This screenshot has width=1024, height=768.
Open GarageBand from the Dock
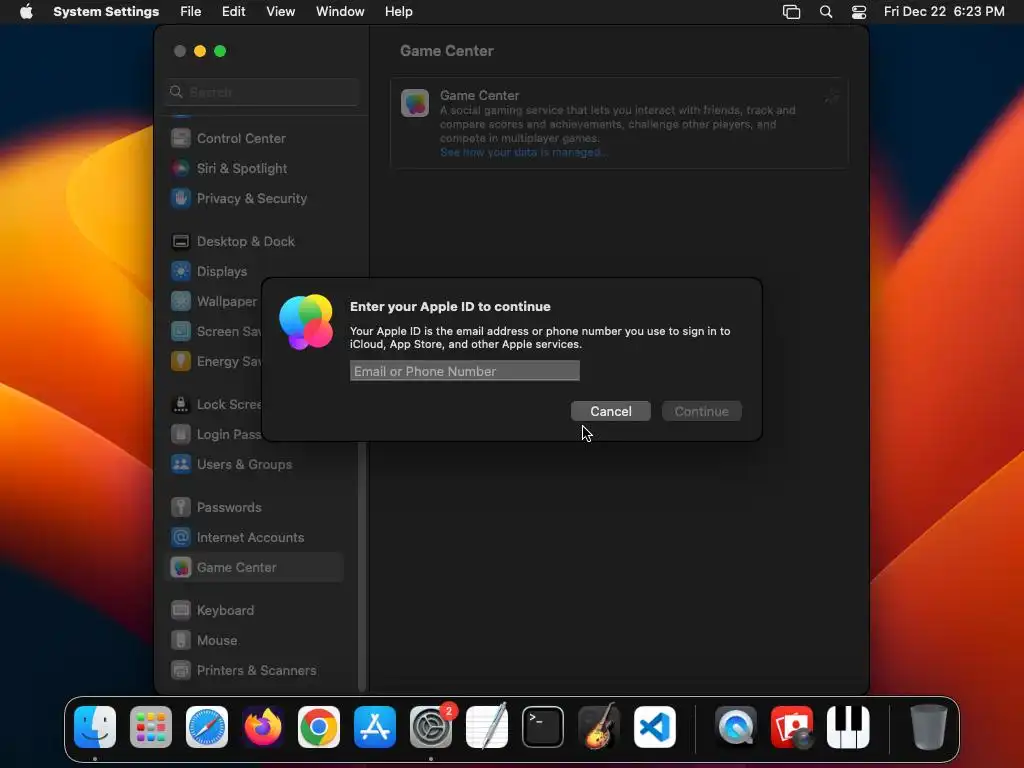(x=599, y=727)
